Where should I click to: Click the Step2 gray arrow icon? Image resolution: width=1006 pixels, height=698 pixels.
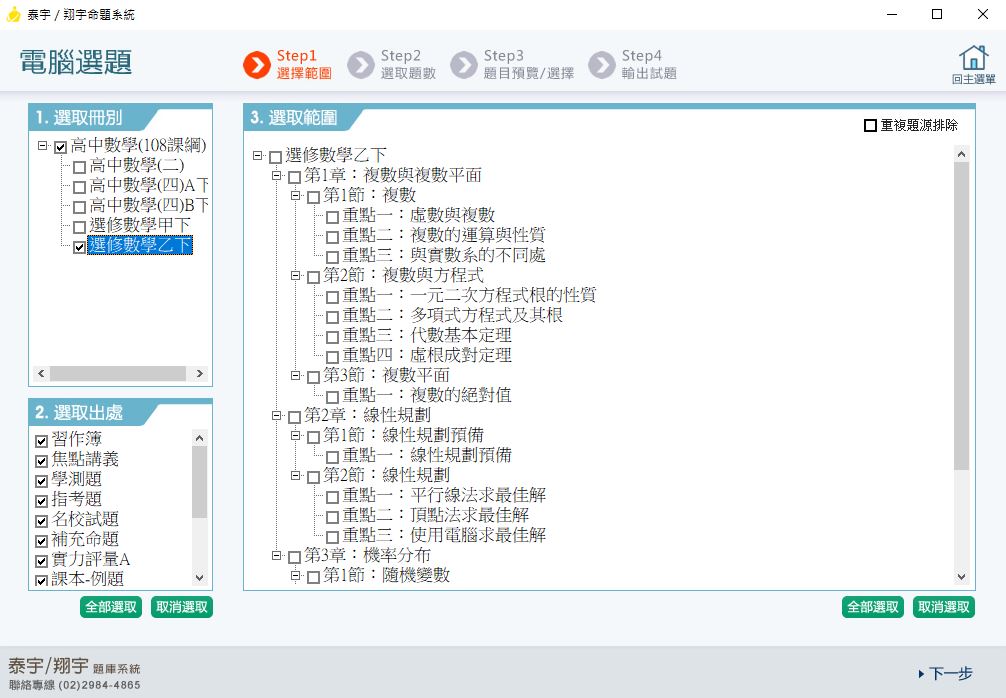[x=360, y=65]
